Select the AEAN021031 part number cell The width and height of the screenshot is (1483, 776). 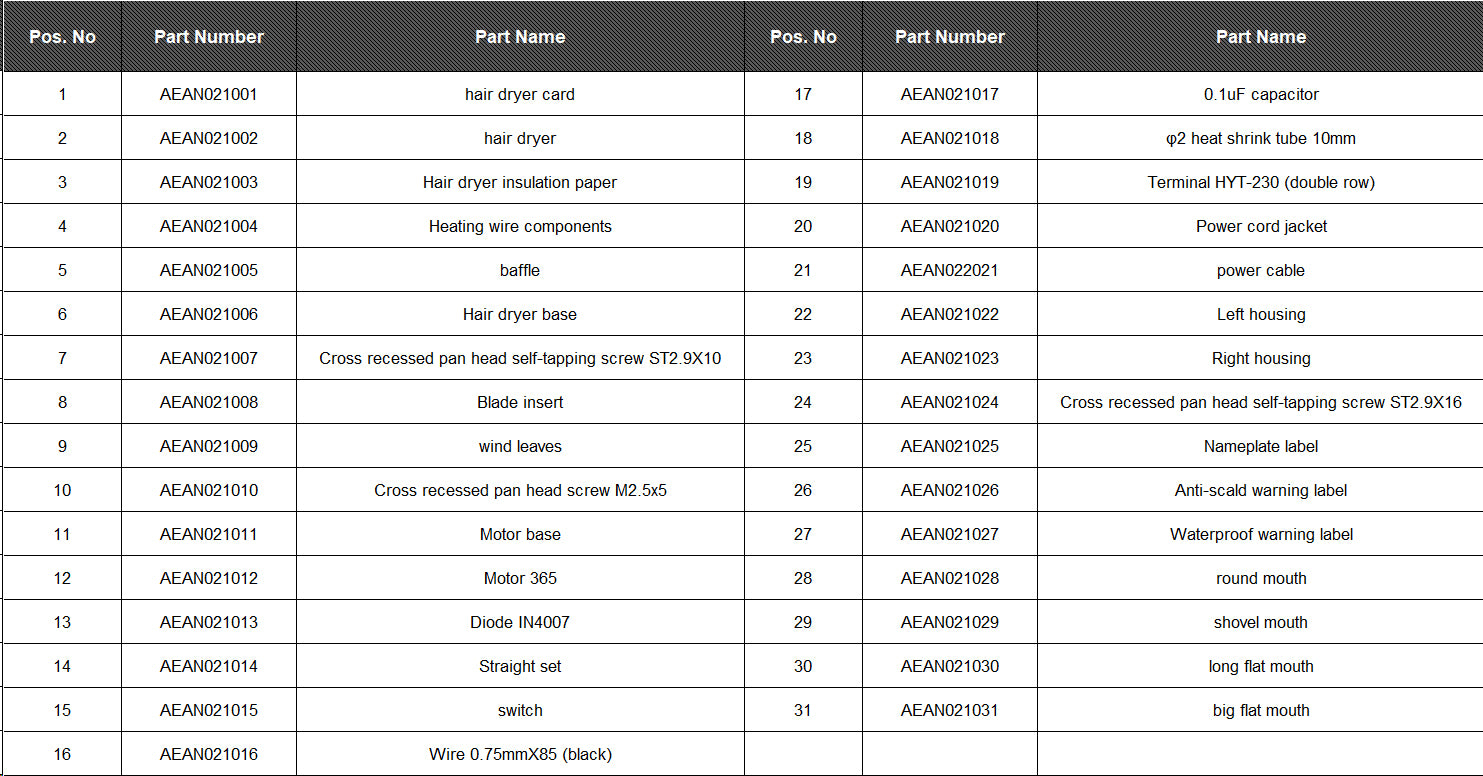click(x=949, y=710)
